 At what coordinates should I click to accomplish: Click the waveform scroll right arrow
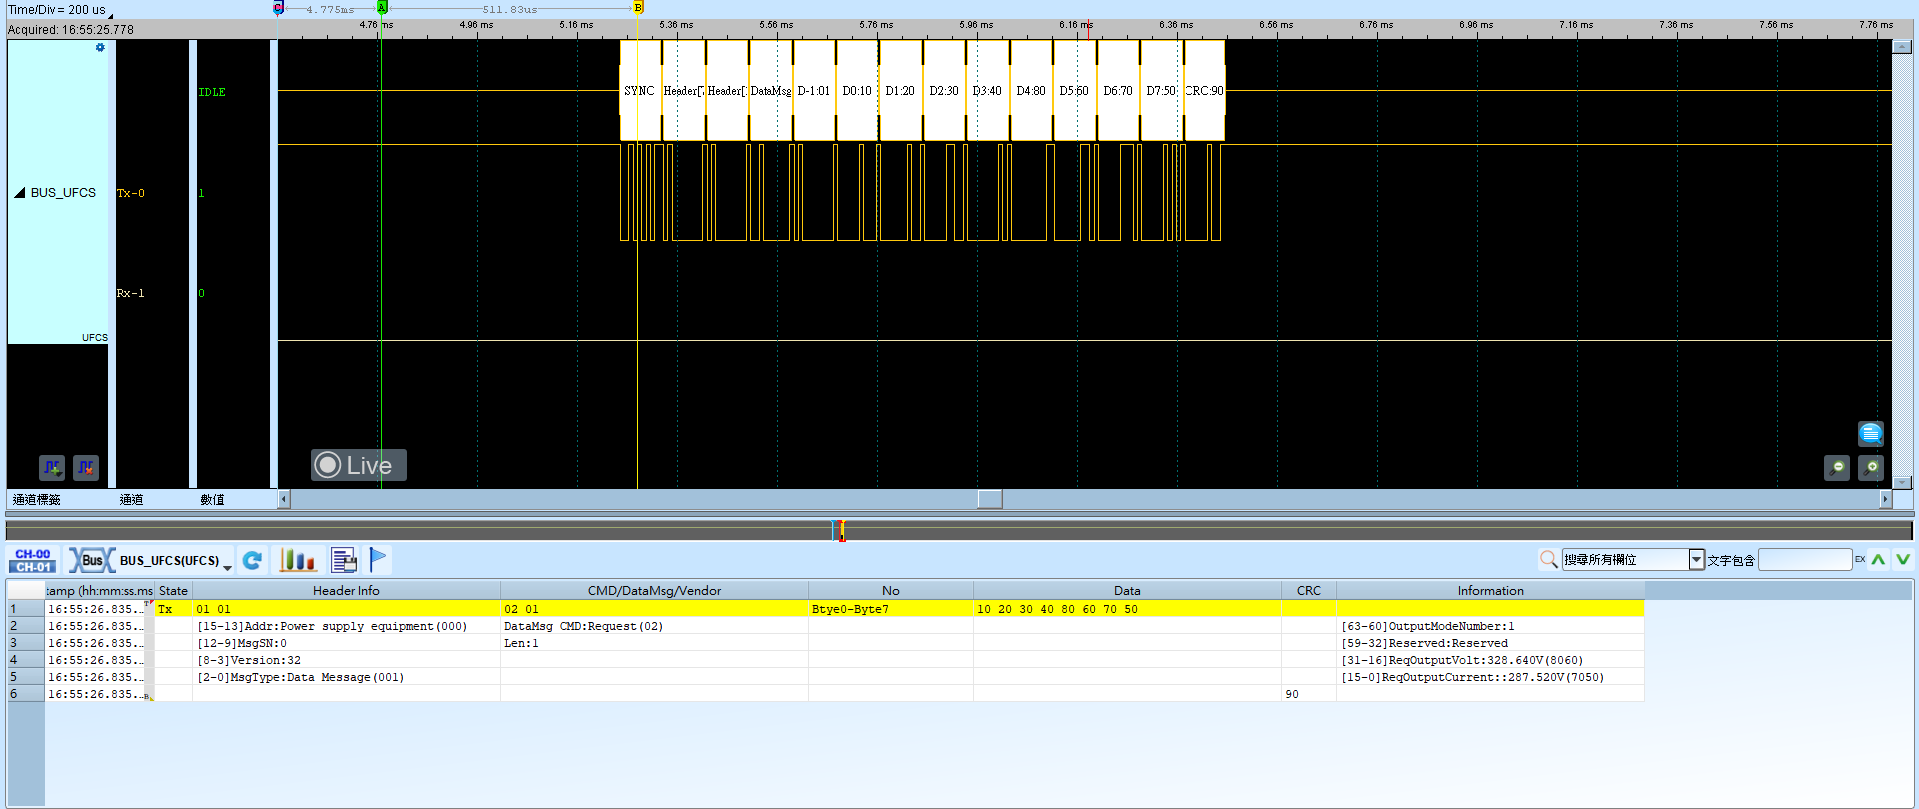pos(1885,499)
